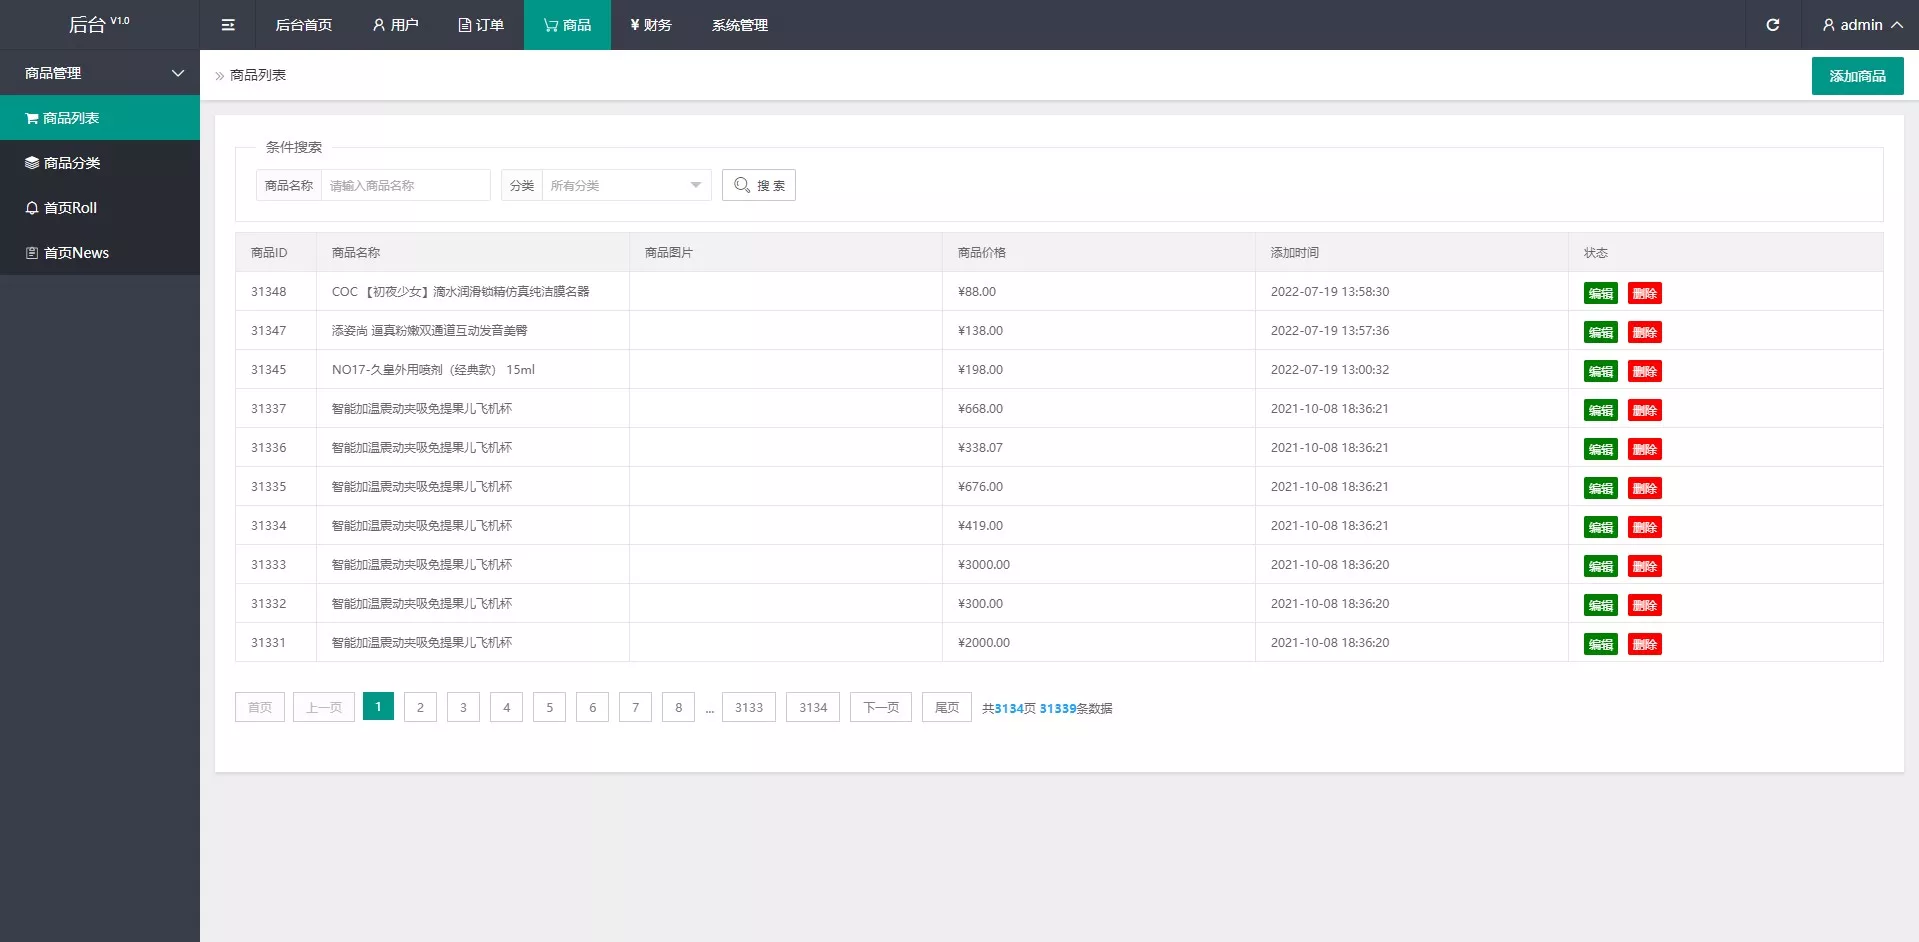Open the admin user dropdown
Image resolution: width=1919 pixels, height=942 pixels.
(1861, 25)
